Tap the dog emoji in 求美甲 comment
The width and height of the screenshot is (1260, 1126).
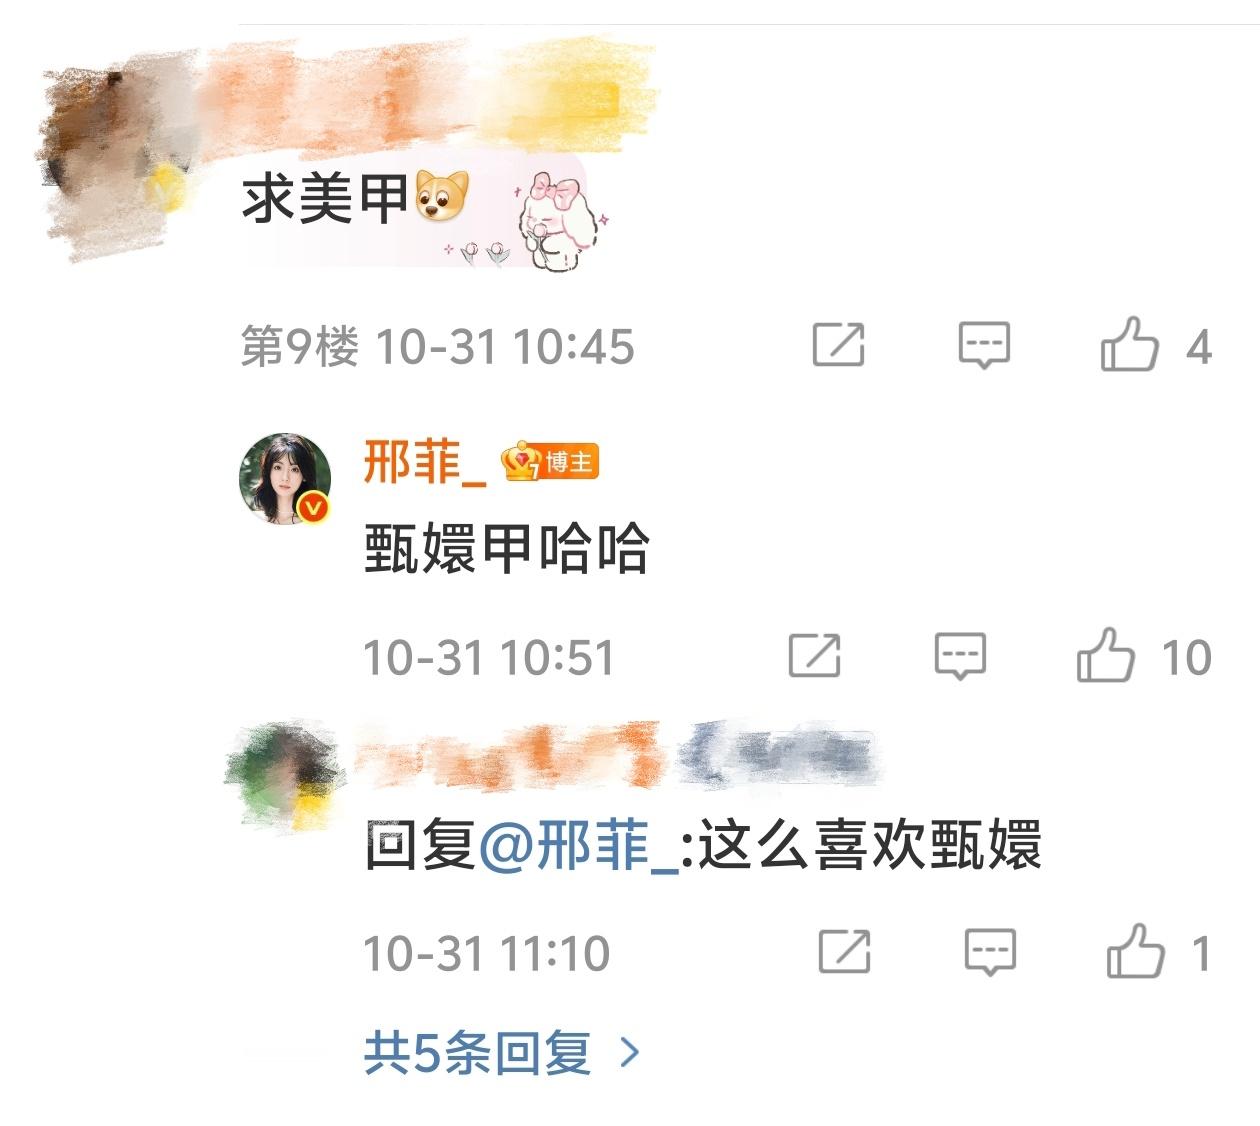point(441,196)
